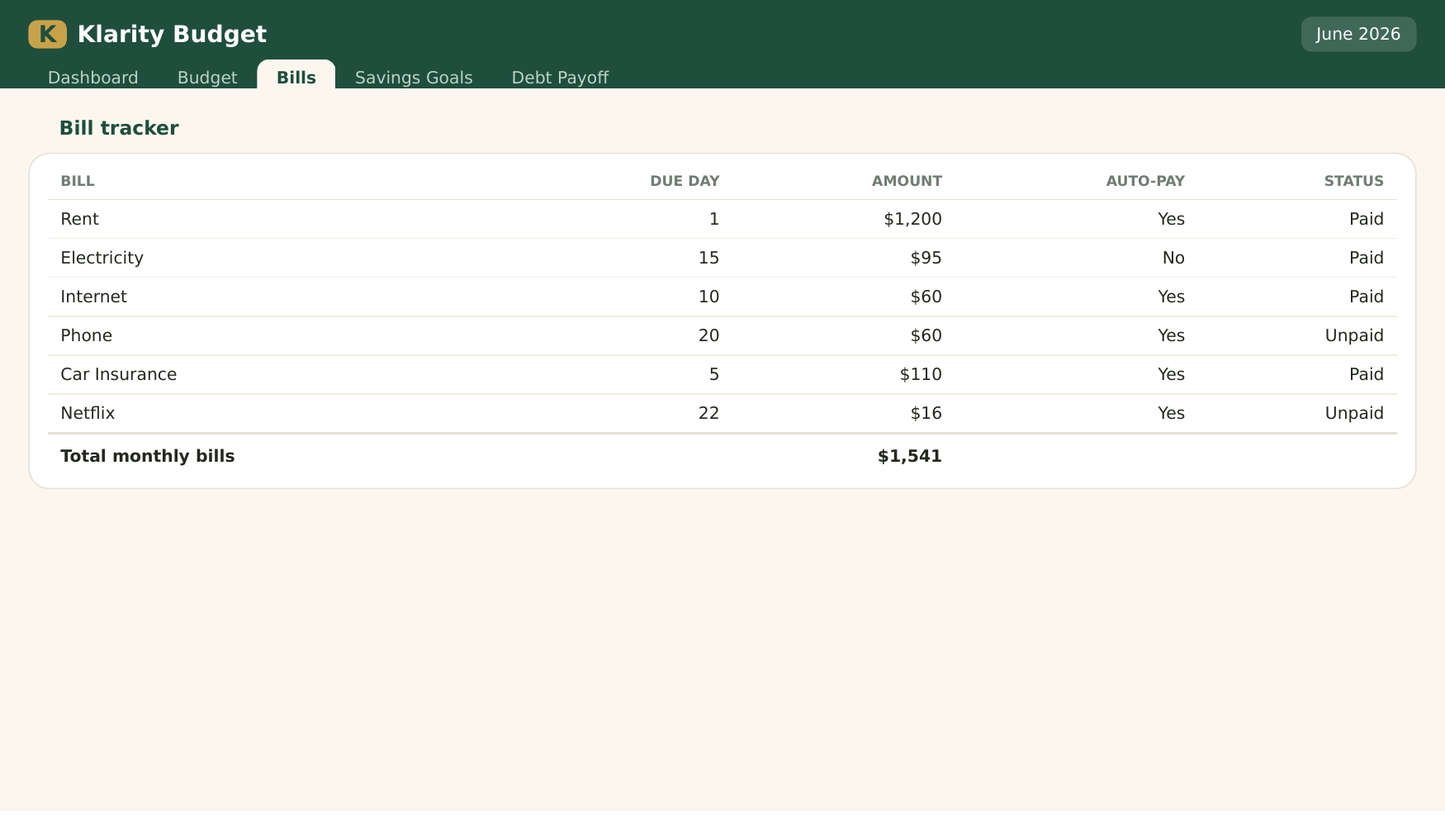The width and height of the screenshot is (1445, 831).
Task: Click the $95 Electricity amount
Action: pyautogui.click(x=926, y=258)
